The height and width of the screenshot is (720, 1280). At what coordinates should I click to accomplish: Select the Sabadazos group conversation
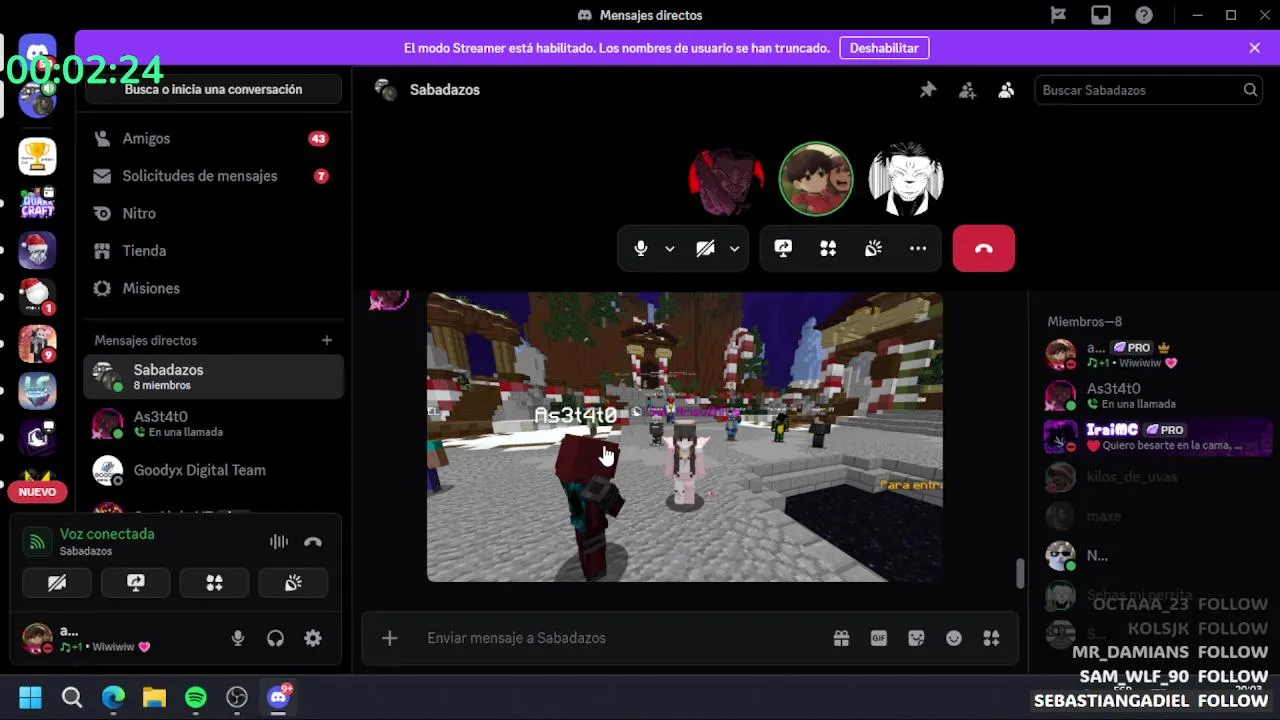click(213, 377)
